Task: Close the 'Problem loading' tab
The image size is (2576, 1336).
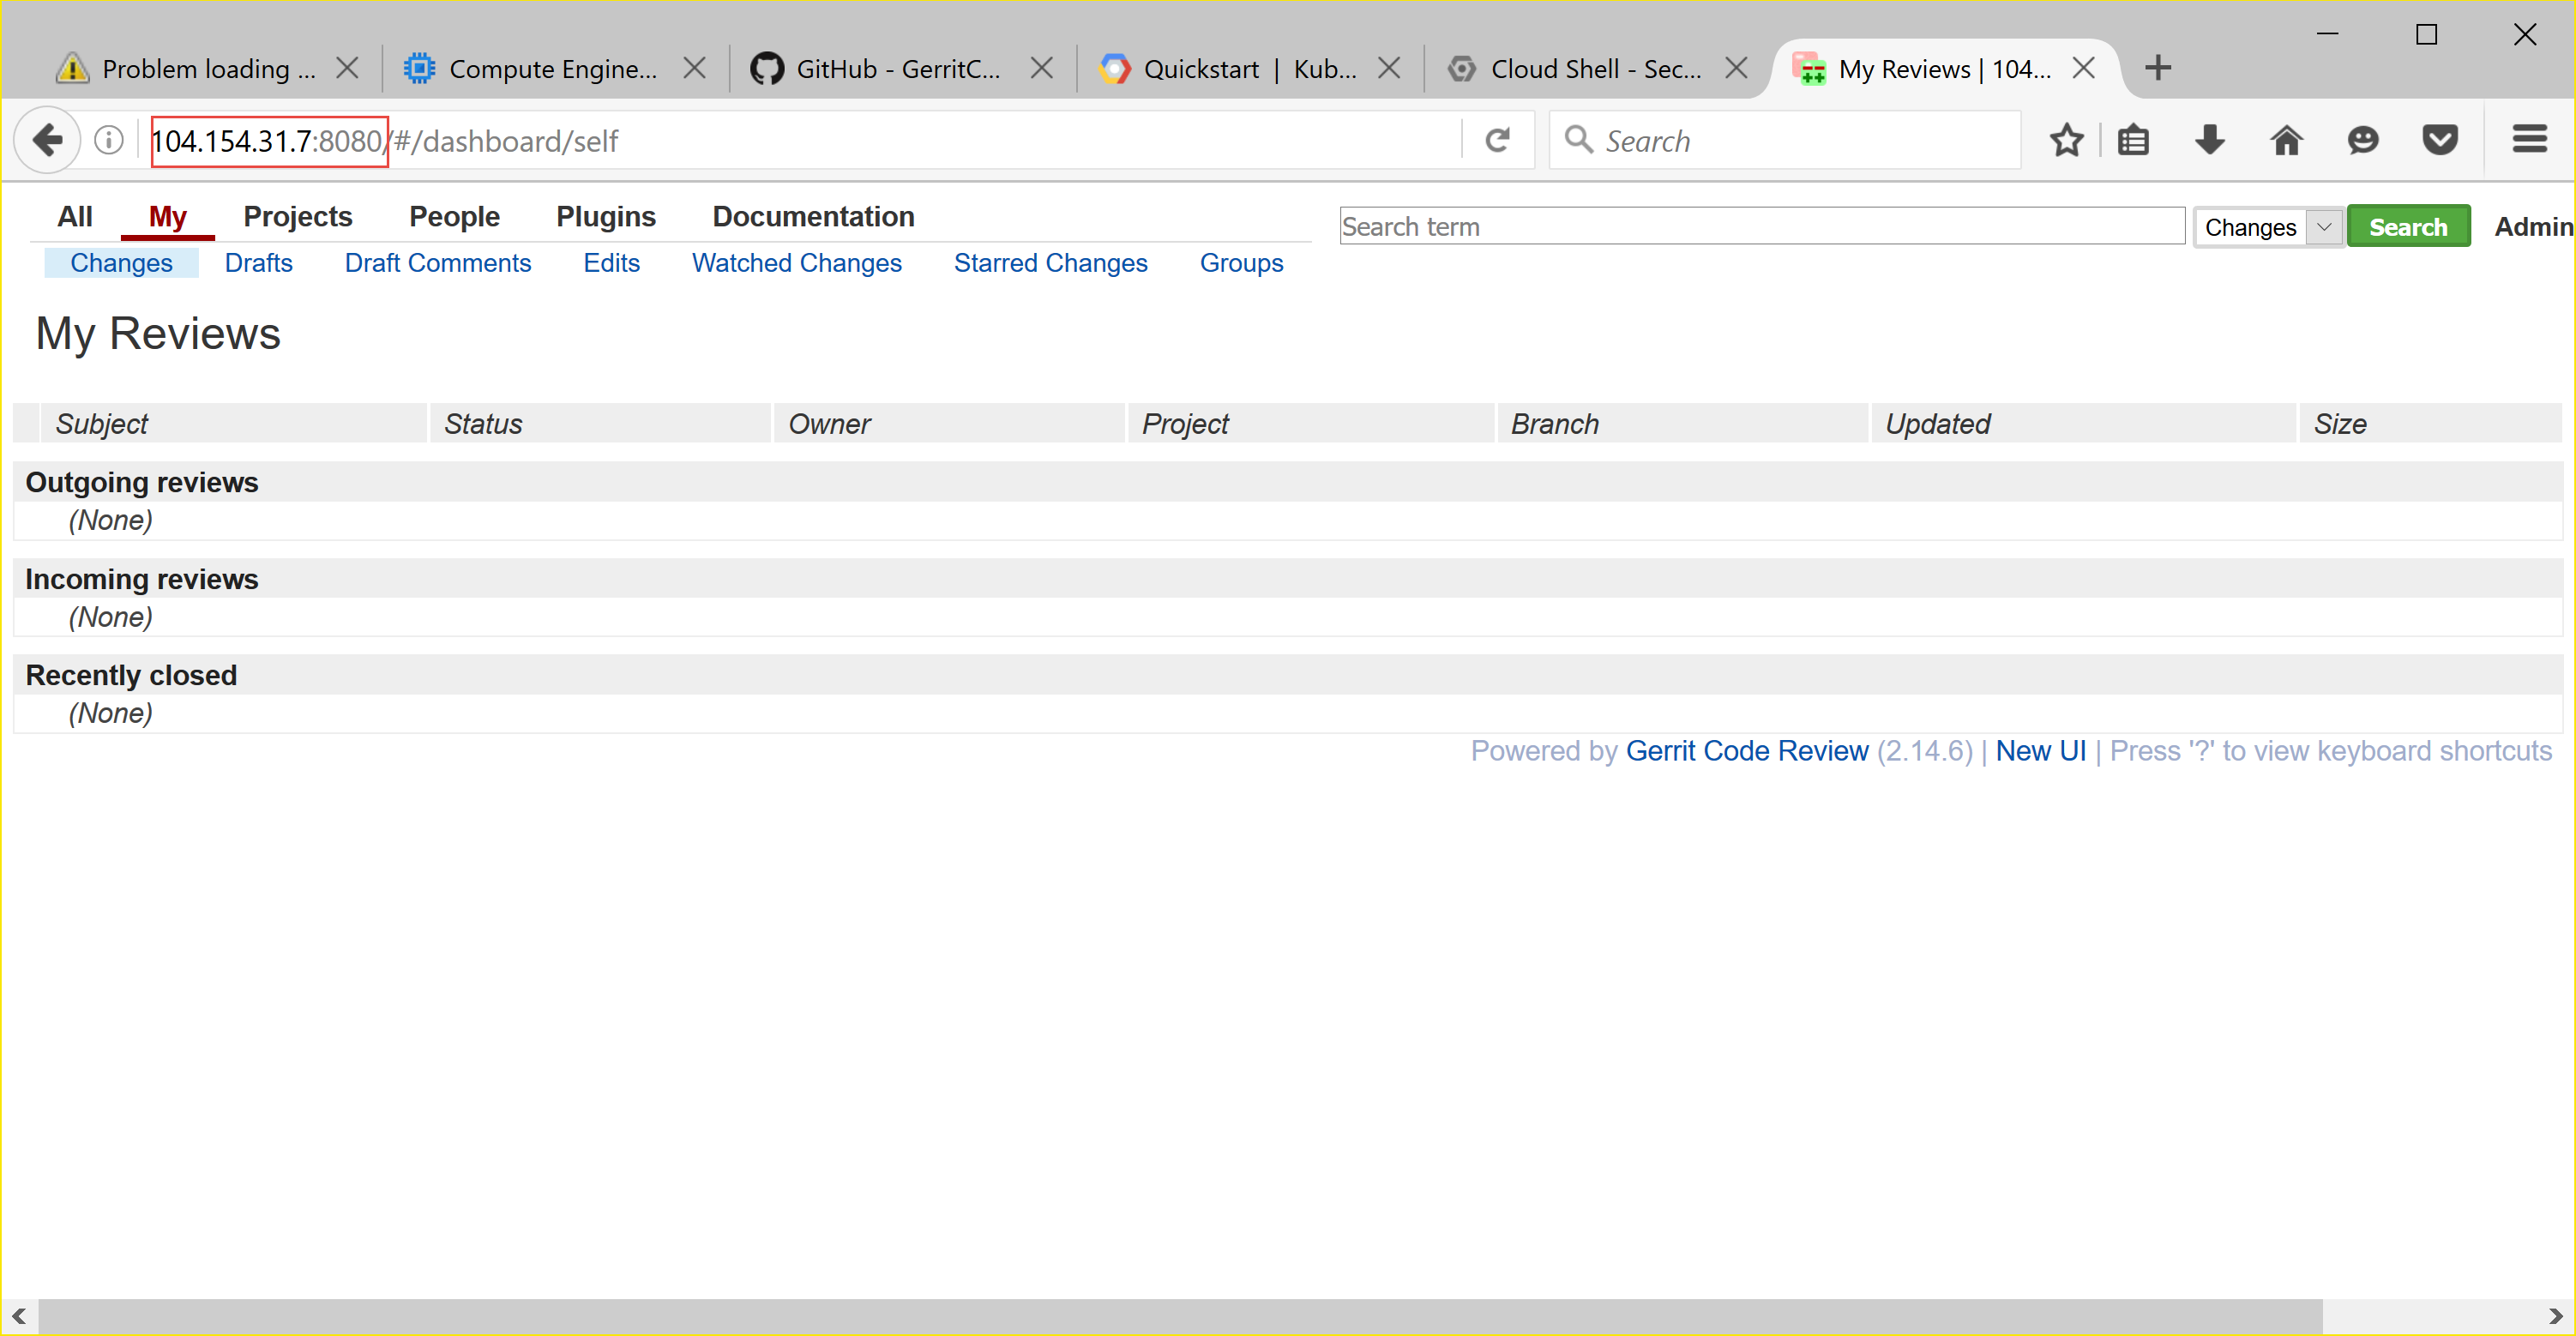Action: (347, 68)
